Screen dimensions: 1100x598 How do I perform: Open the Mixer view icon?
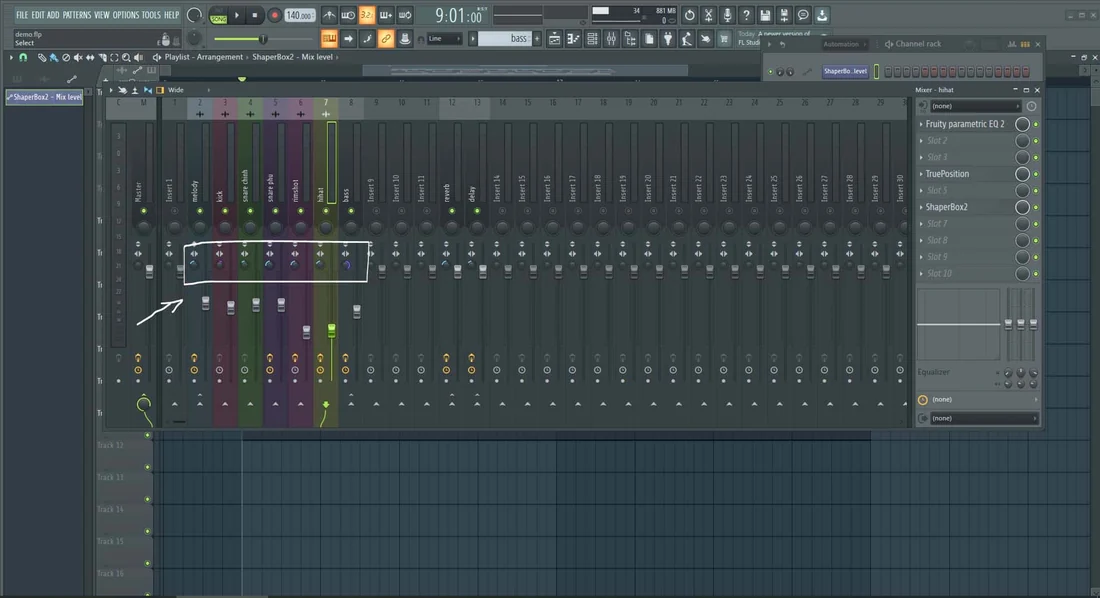(611, 39)
